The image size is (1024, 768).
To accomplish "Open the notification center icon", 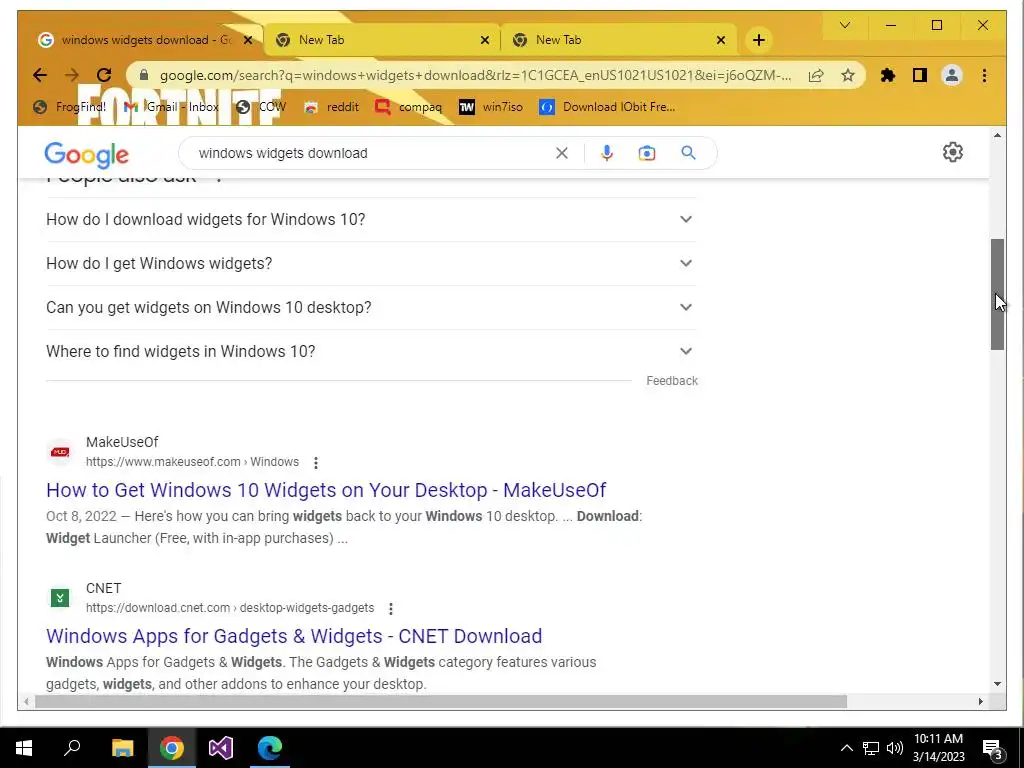I will [993, 749].
